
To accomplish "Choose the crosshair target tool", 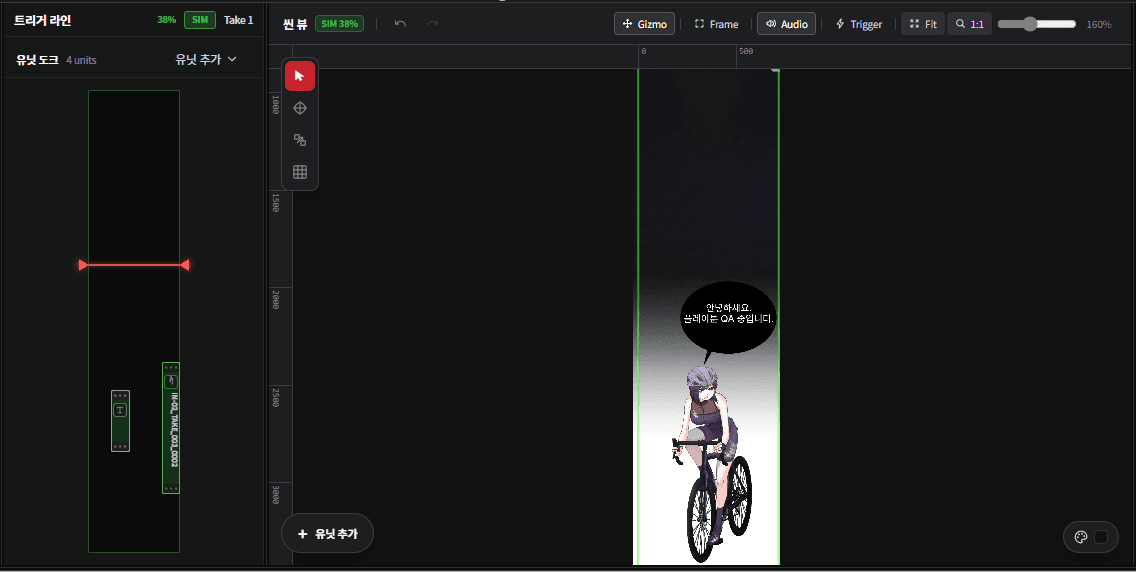I will point(299,108).
